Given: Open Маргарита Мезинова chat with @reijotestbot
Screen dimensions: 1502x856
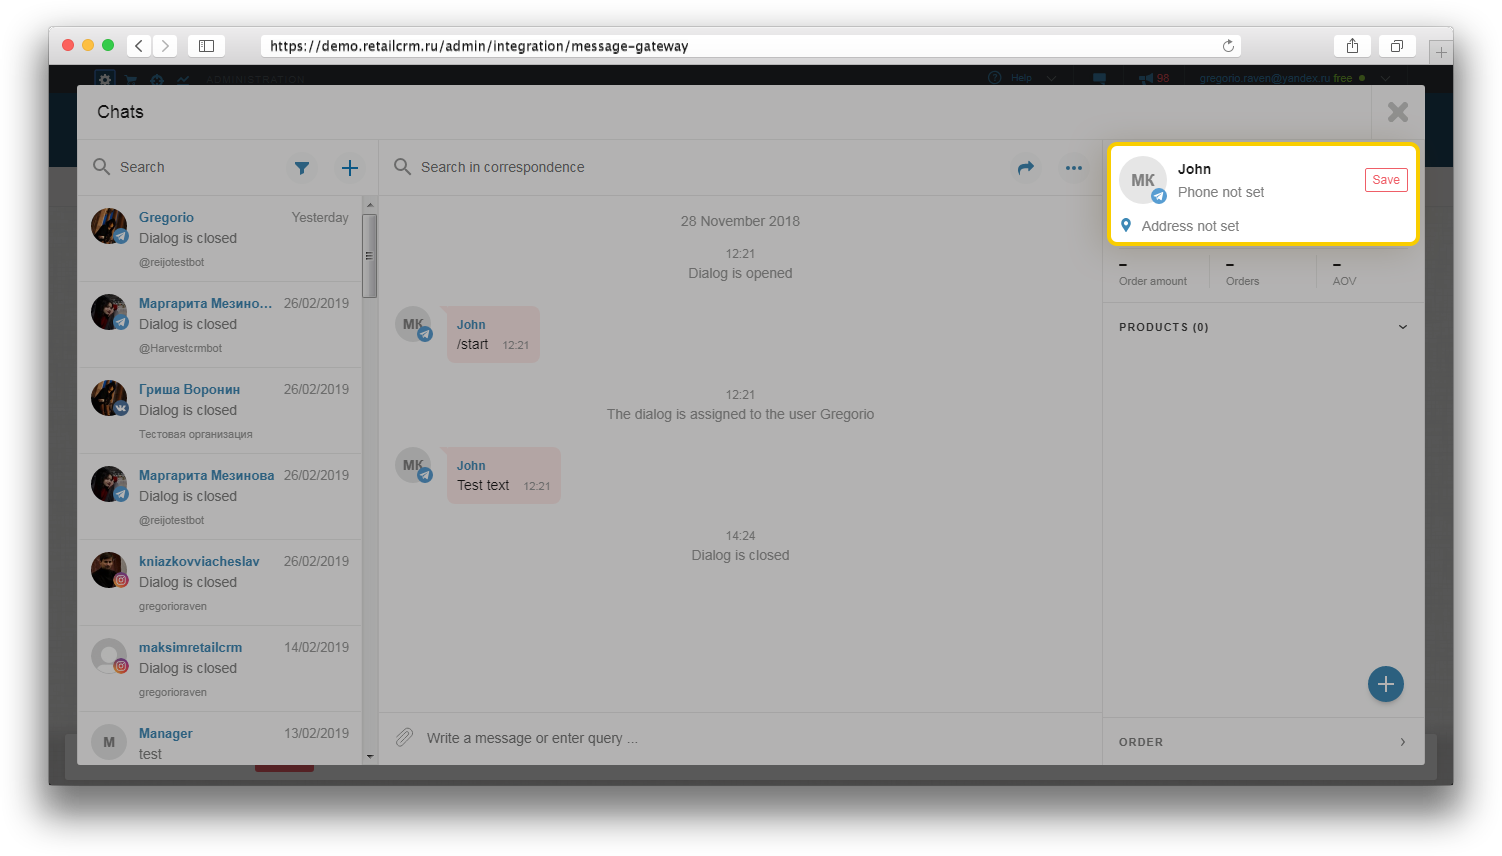Looking at the screenshot, I should (x=220, y=497).
